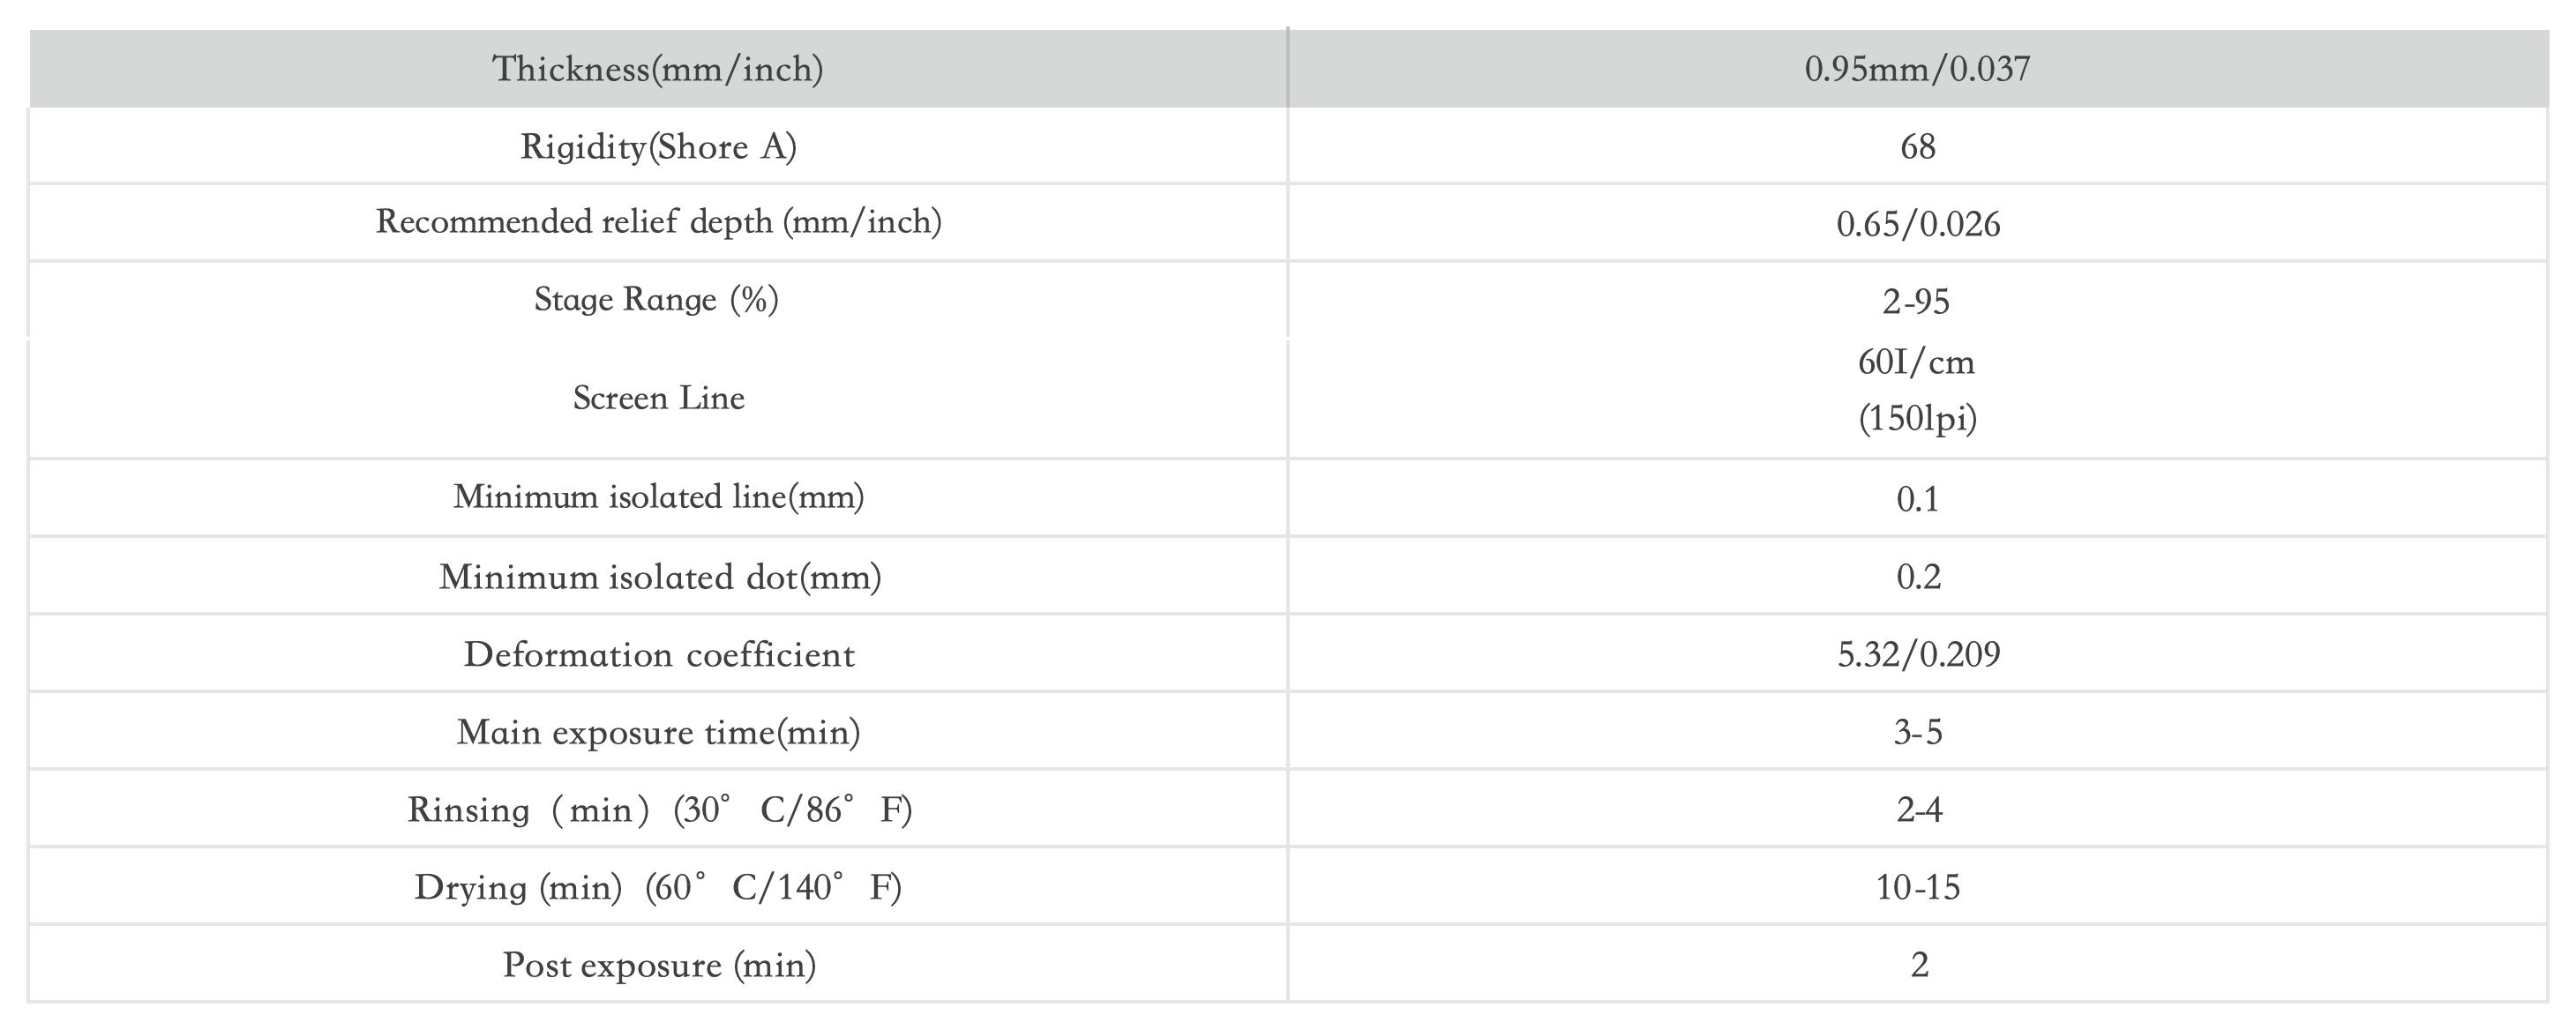This screenshot has height=1030, width=2576.
Task: Select the 0.95mm/0.037 thickness value
Action: [1917, 69]
